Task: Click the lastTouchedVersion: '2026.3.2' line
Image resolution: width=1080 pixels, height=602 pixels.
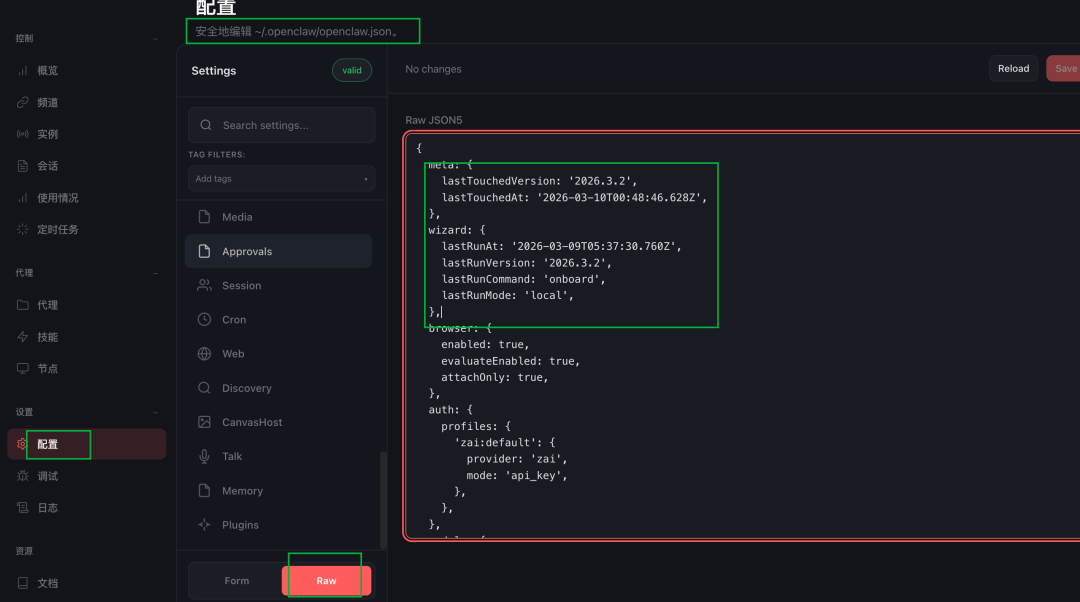Action: pyautogui.click(x=539, y=181)
